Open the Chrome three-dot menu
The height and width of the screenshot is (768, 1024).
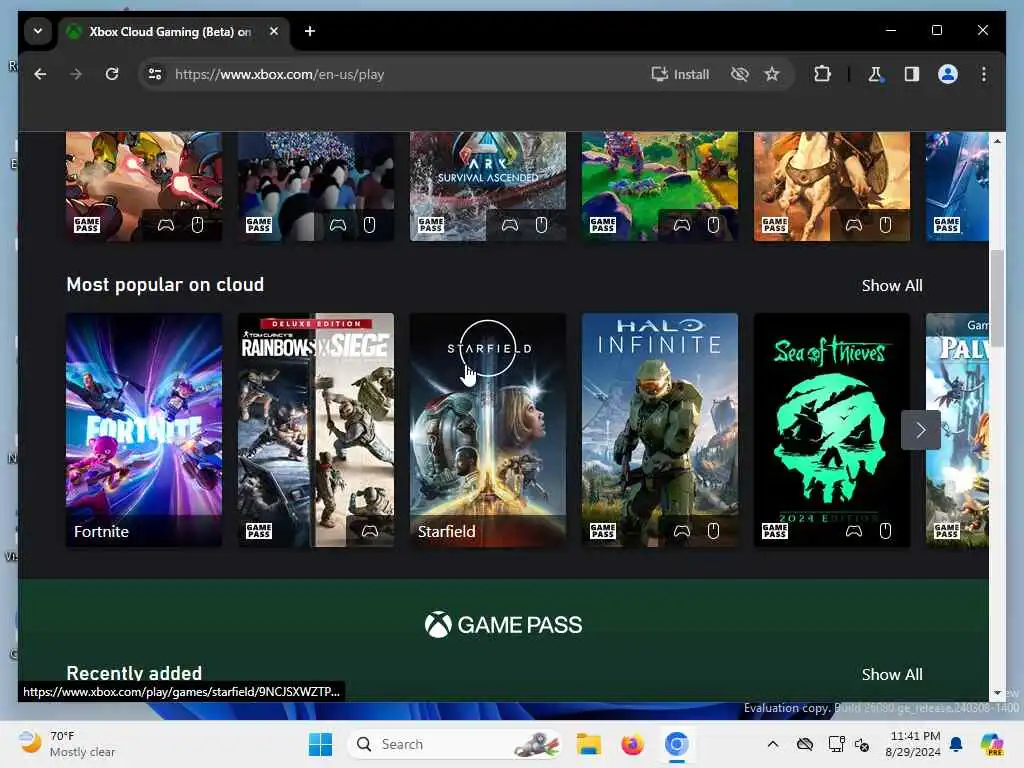[984, 74]
